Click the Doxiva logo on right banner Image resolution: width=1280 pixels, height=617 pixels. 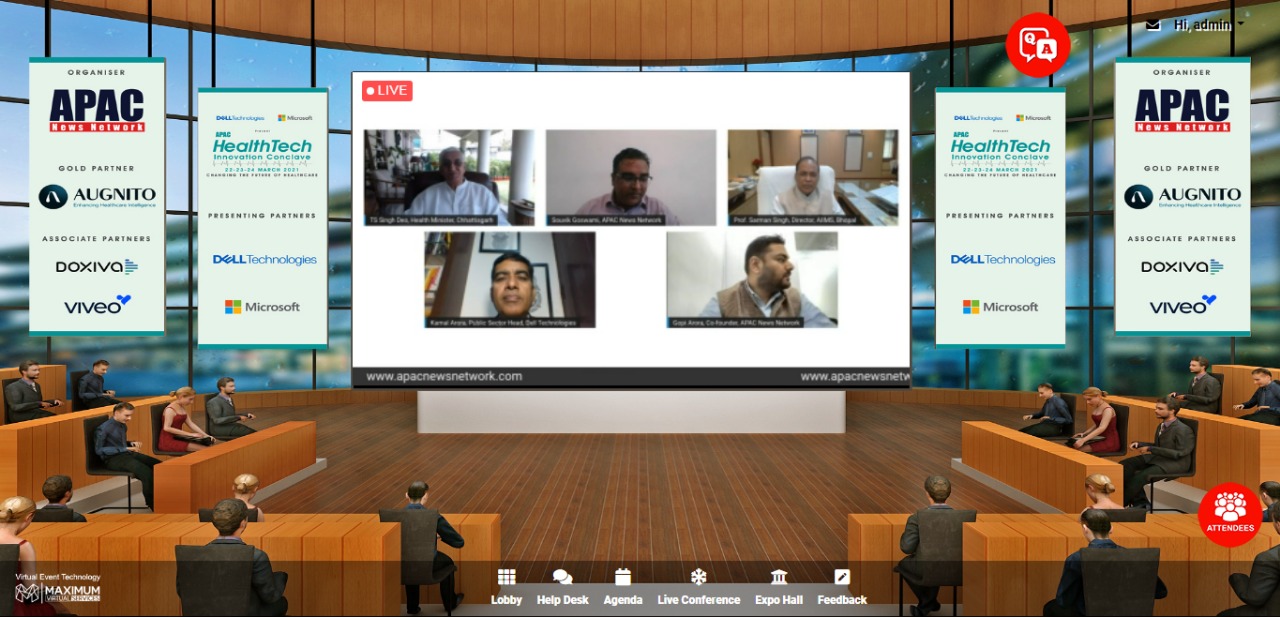(1182, 267)
